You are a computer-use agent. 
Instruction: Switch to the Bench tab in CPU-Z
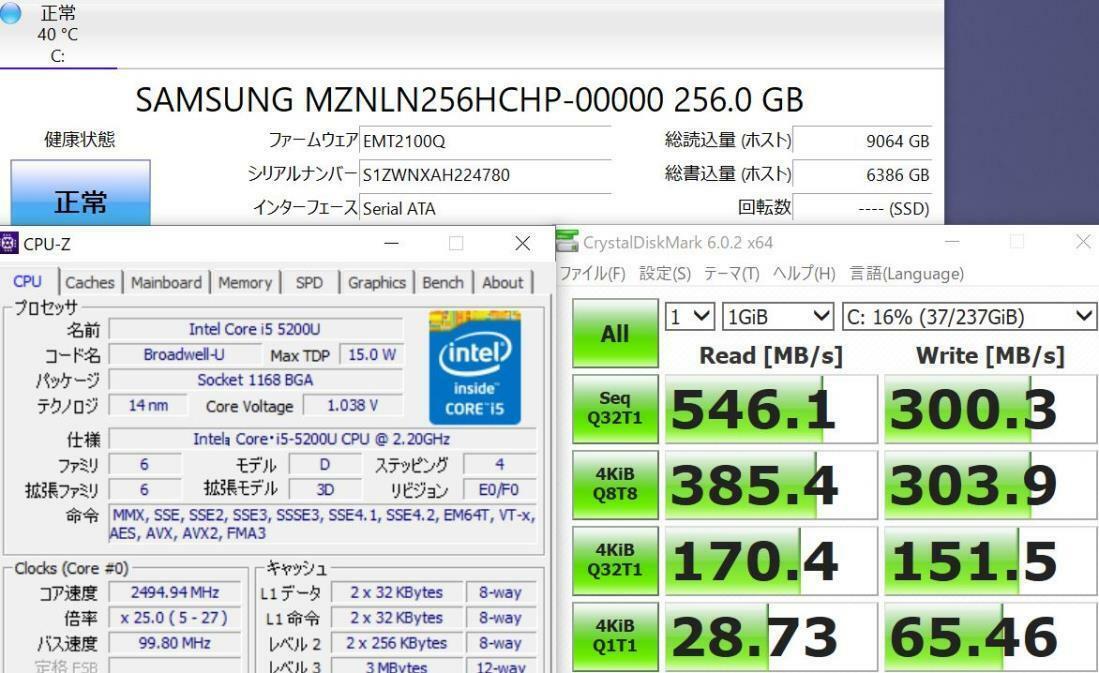[442, 282]
